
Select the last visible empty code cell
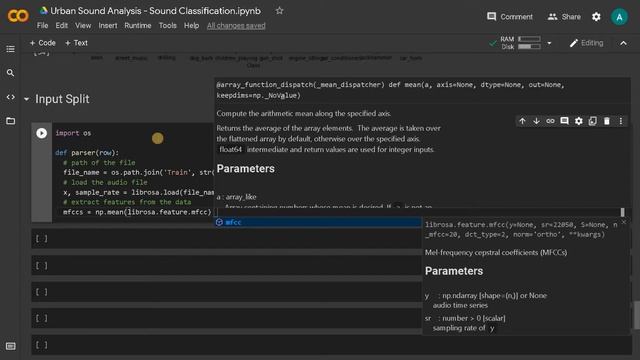331,345
